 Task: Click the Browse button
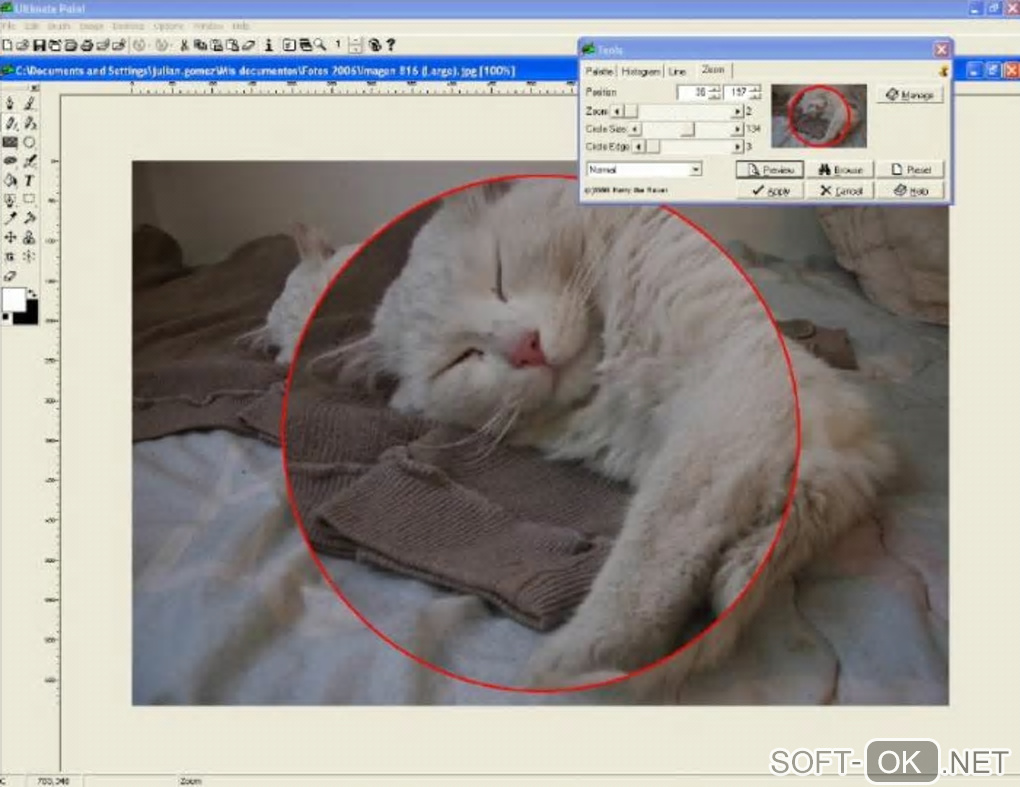840,170
